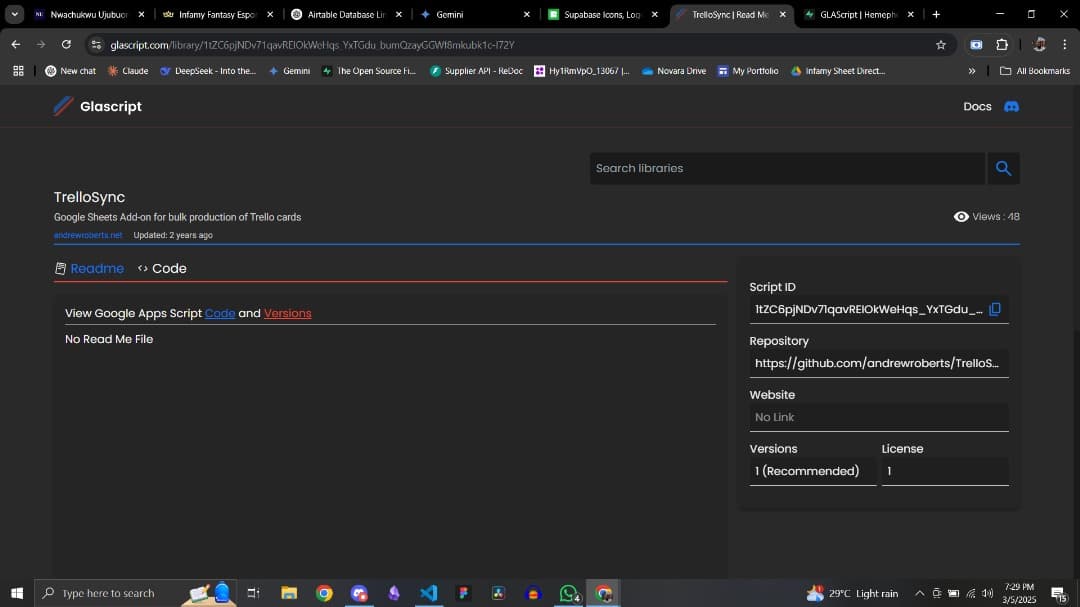
Task: Open the DeepSeek bookmark
Action: tap(208, 71)
